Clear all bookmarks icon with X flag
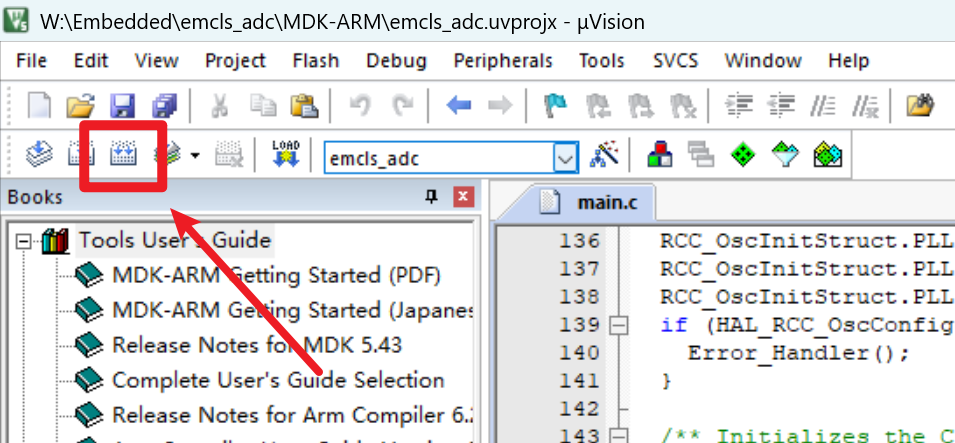This screenshot has height=443, width=955. (x=683, y=105)
